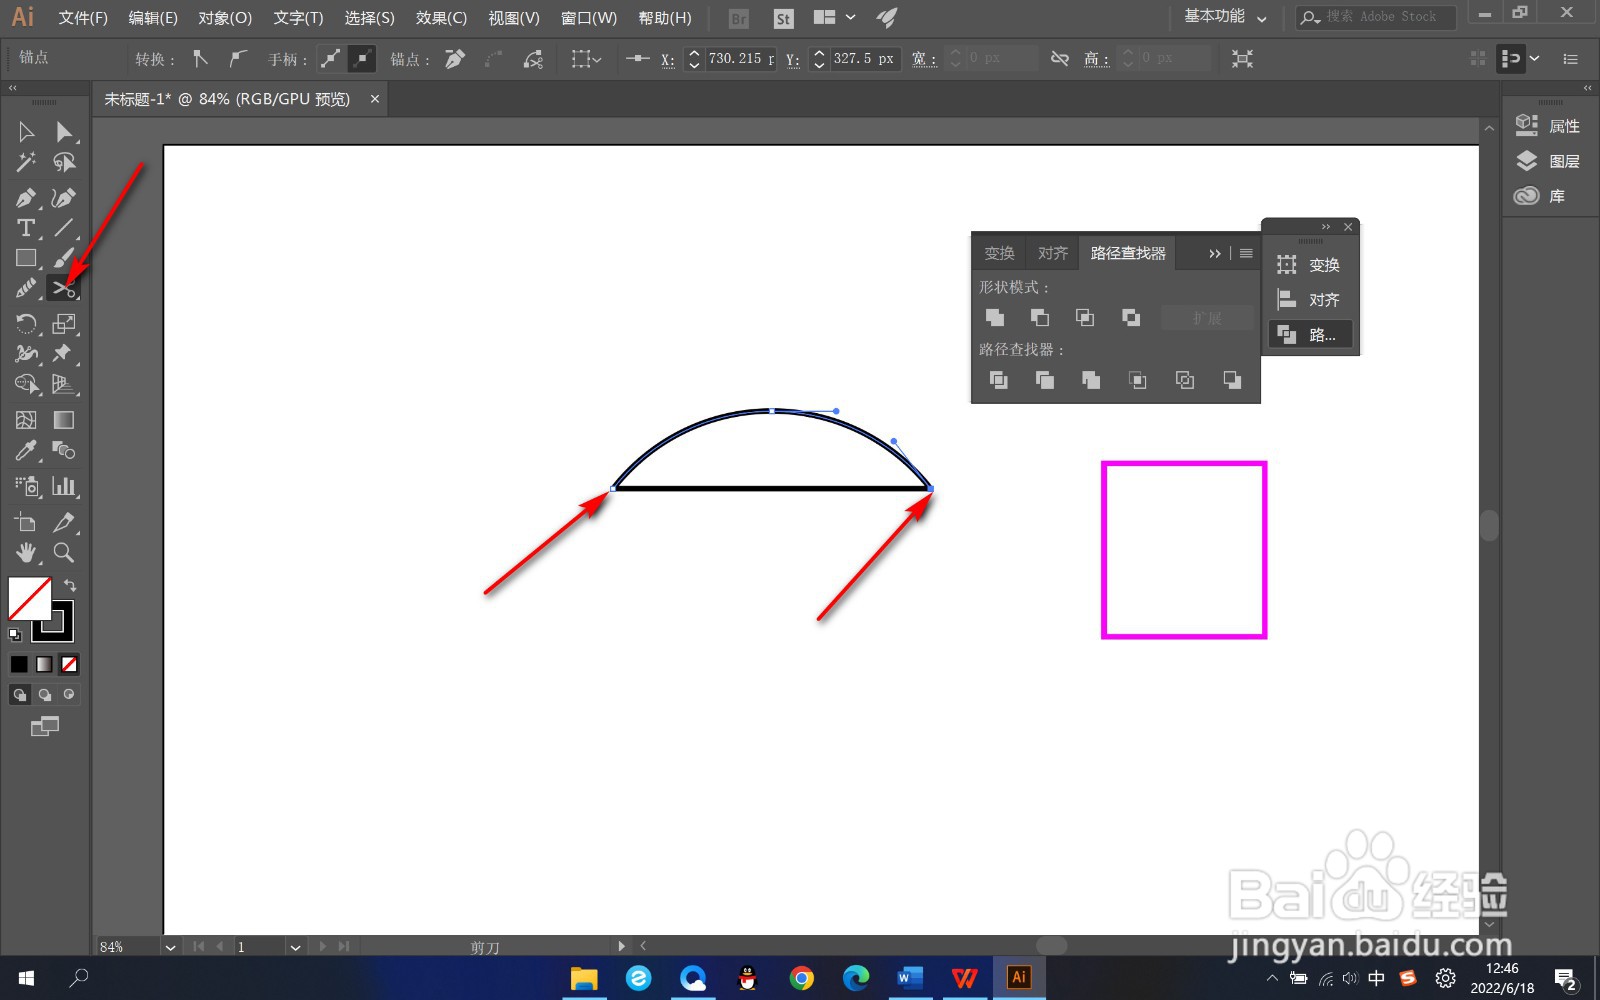Select the Artboard tool
The height and width of the screenshot is (1000, 1600).
[x=26, y=522]
